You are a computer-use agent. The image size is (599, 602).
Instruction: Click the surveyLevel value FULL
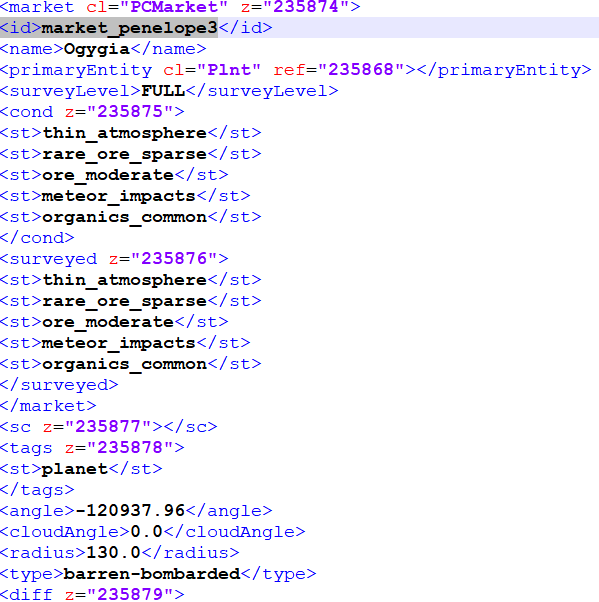[163, 91]
